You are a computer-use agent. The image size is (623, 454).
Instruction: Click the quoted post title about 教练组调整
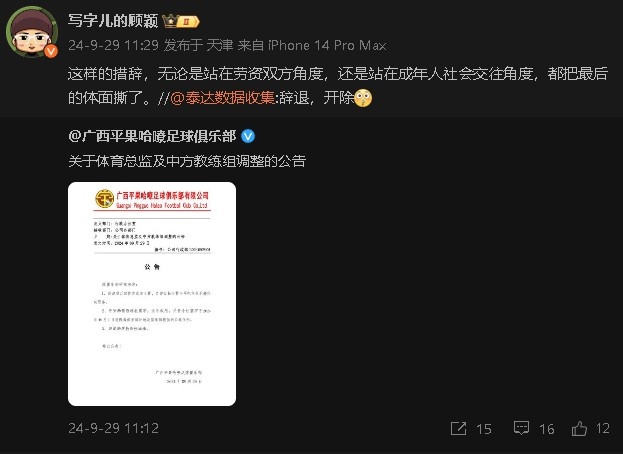[x=187, y=161]
